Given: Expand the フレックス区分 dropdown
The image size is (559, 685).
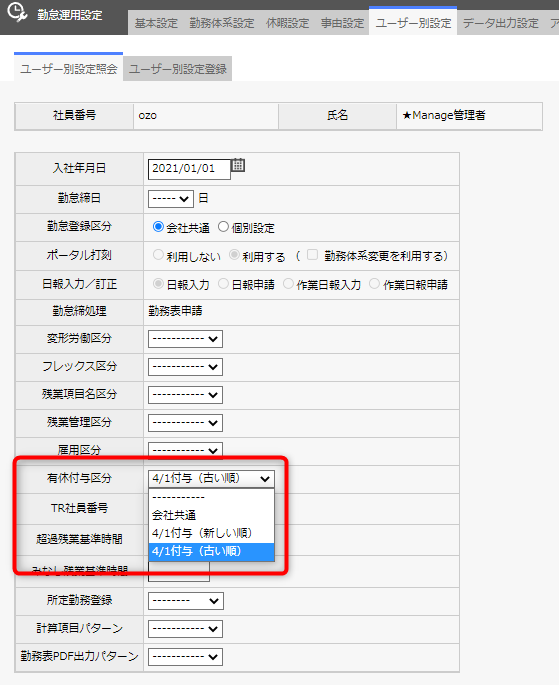Looking at the screenshot, I should pos(185,367).
